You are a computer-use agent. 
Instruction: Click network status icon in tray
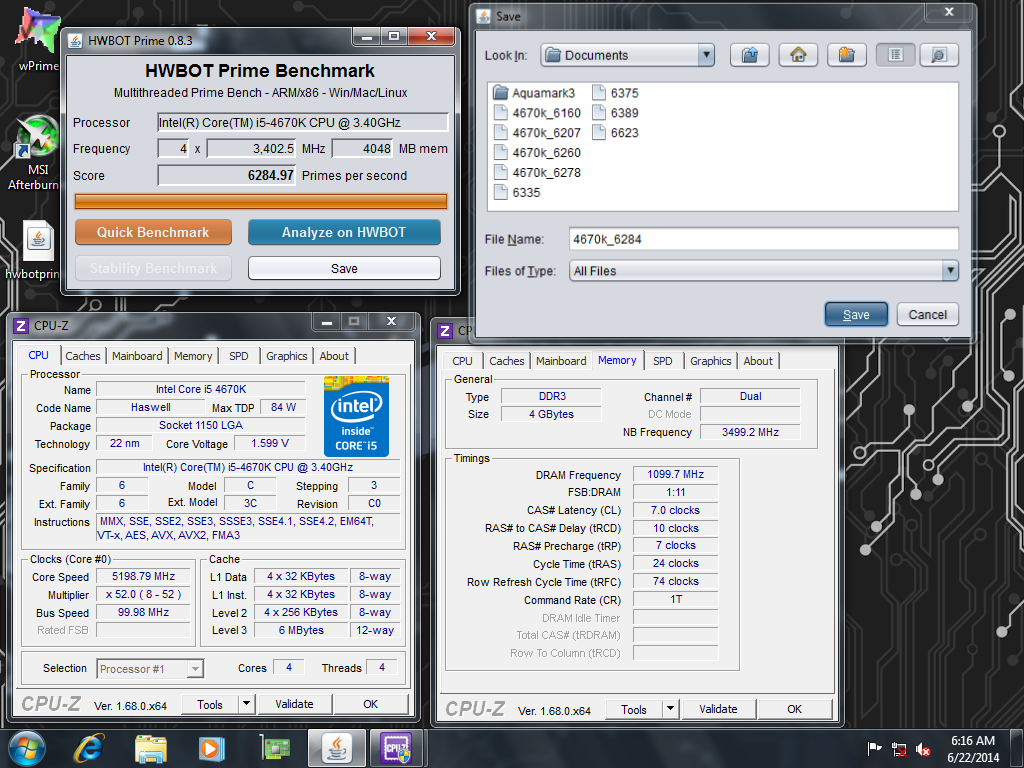[x=899, y=749]
